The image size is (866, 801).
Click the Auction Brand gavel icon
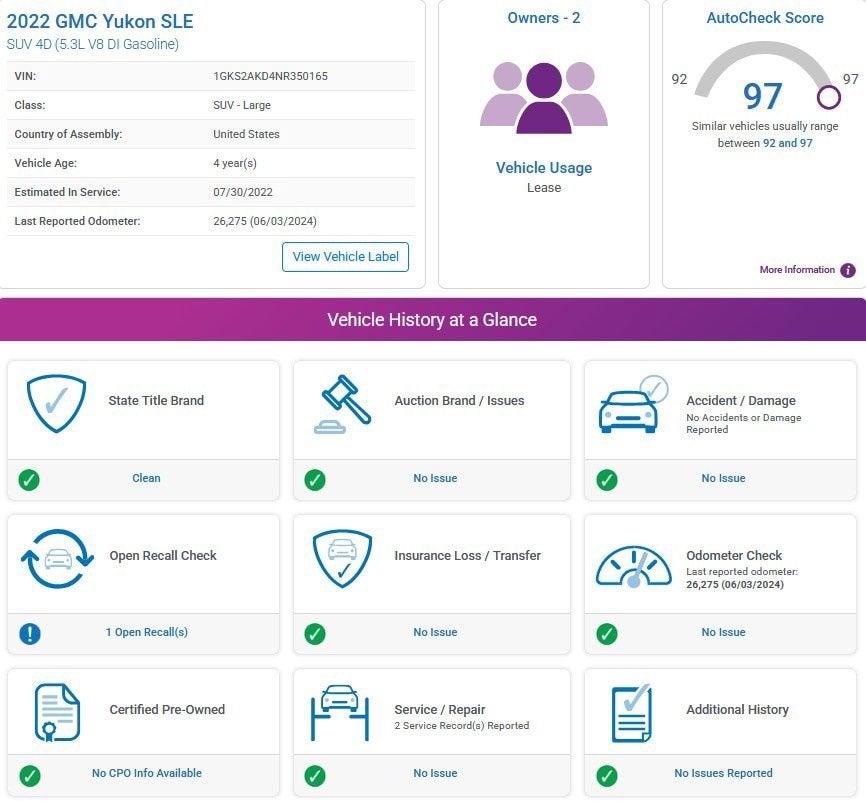point(342,404)
